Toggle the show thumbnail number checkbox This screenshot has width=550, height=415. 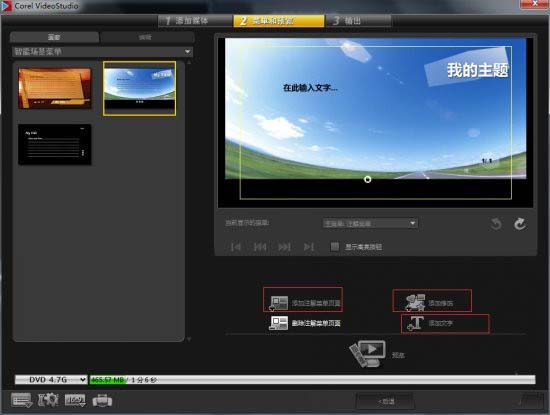(x=335, y=247)
